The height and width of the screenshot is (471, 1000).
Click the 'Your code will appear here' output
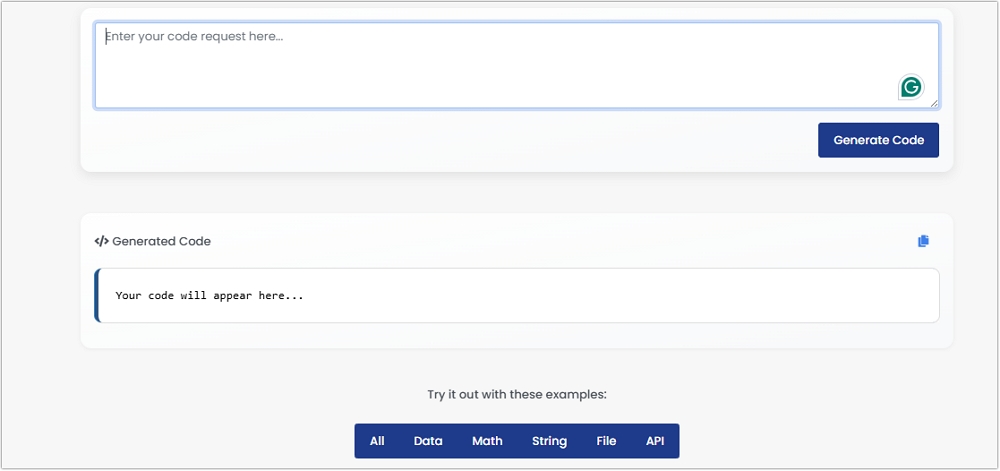coord(209,296)
